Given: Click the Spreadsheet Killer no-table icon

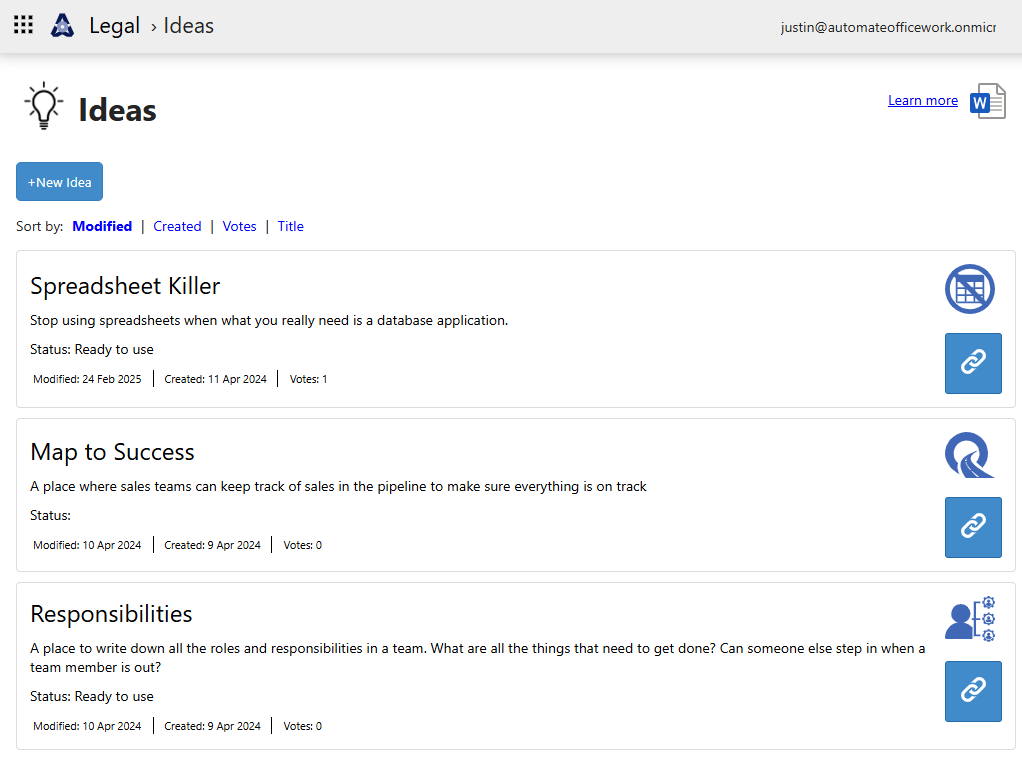Looking at the screenshot, I should point(969,290).
